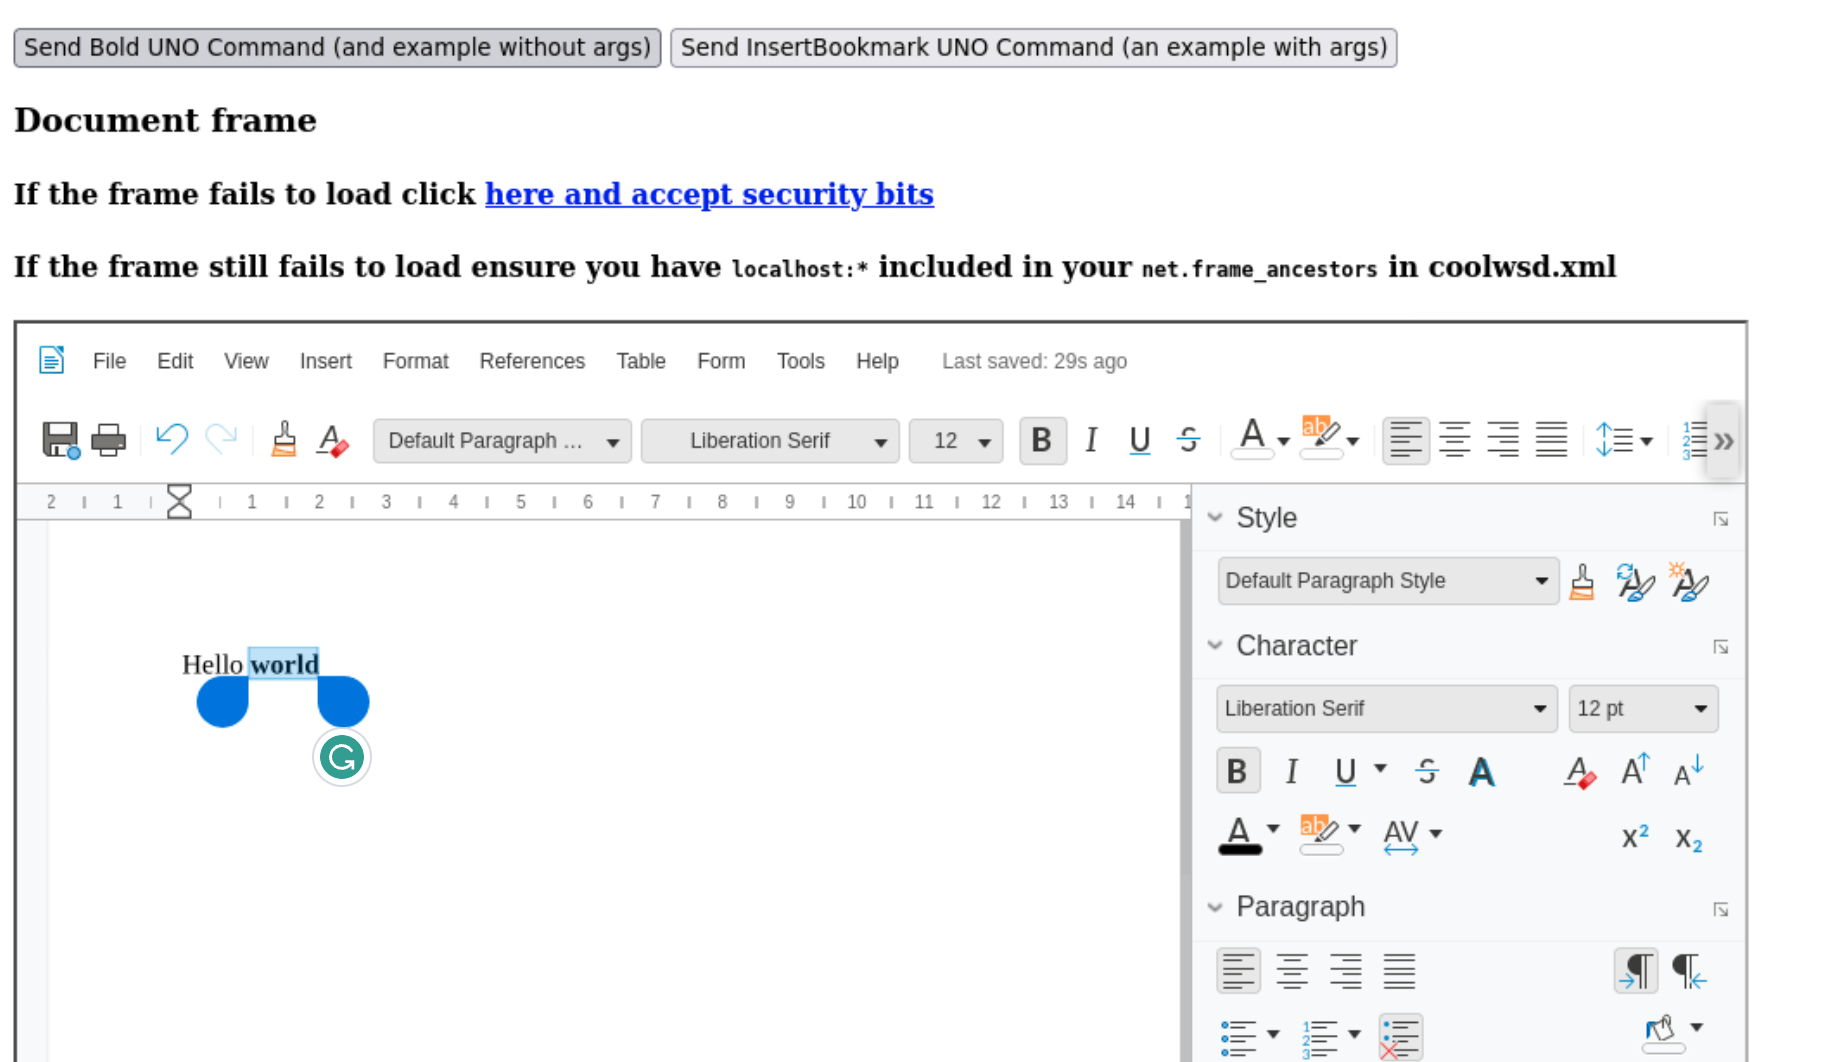Open sidebar Default Paragraph Style dropdown
Image resolution: width=1848 pixels, height=1062 pixels.
pos(1388,581)
